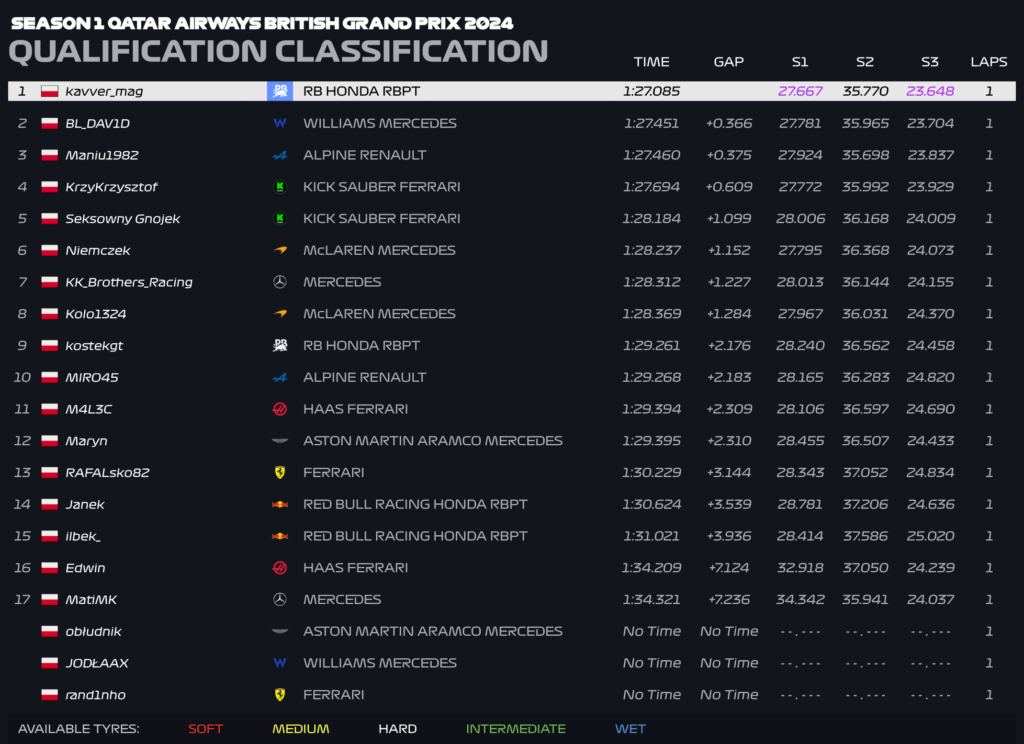1024x744 pixels.
Task: Click the INTERMEDIATE tyre label
Action: [516, 728]
